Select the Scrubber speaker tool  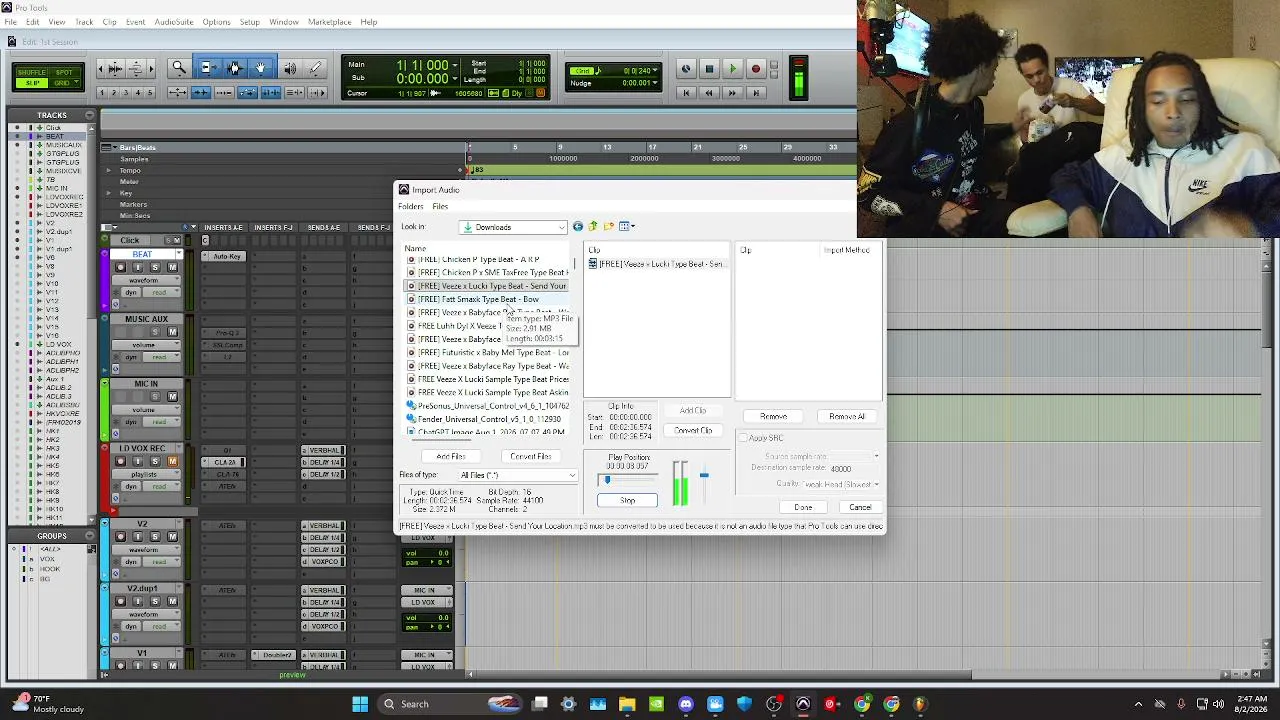tap(289, 68)
